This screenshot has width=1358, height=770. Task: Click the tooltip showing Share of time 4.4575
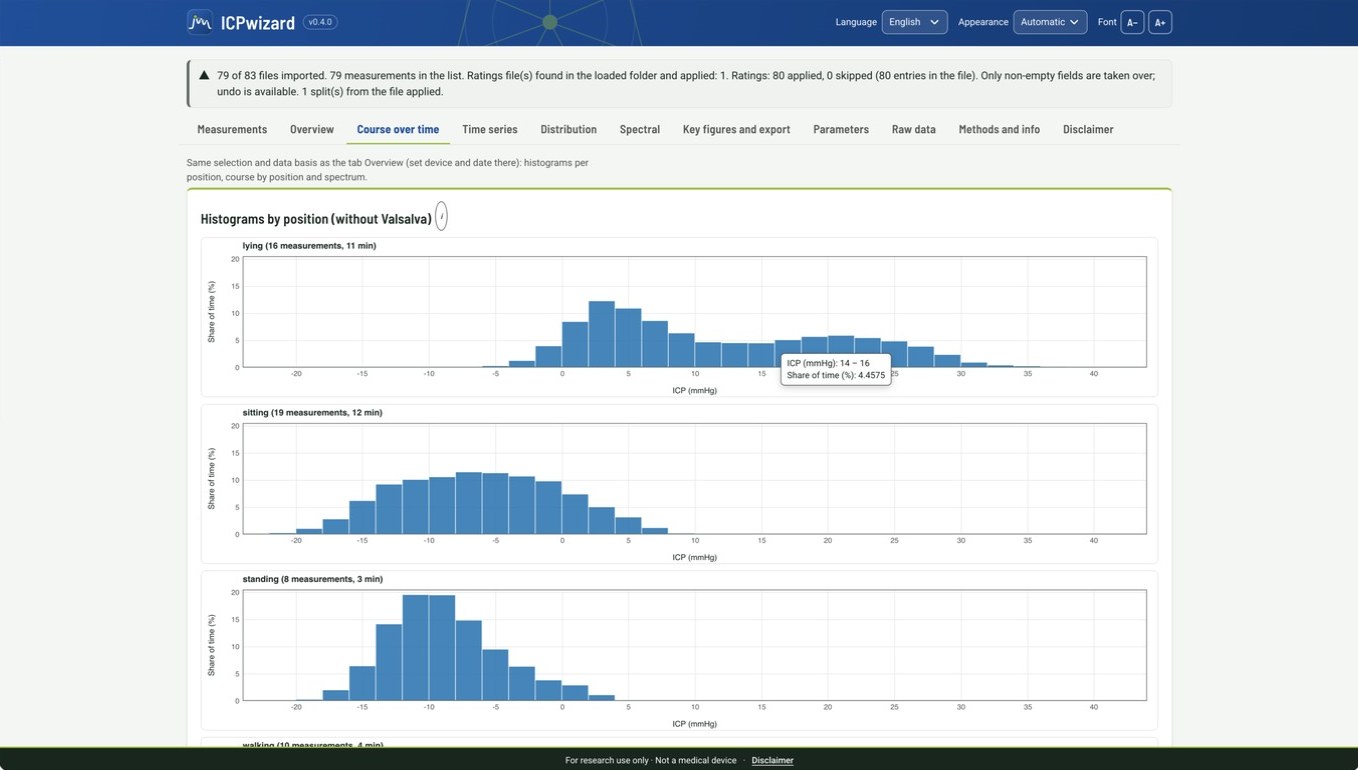(836, 369)
